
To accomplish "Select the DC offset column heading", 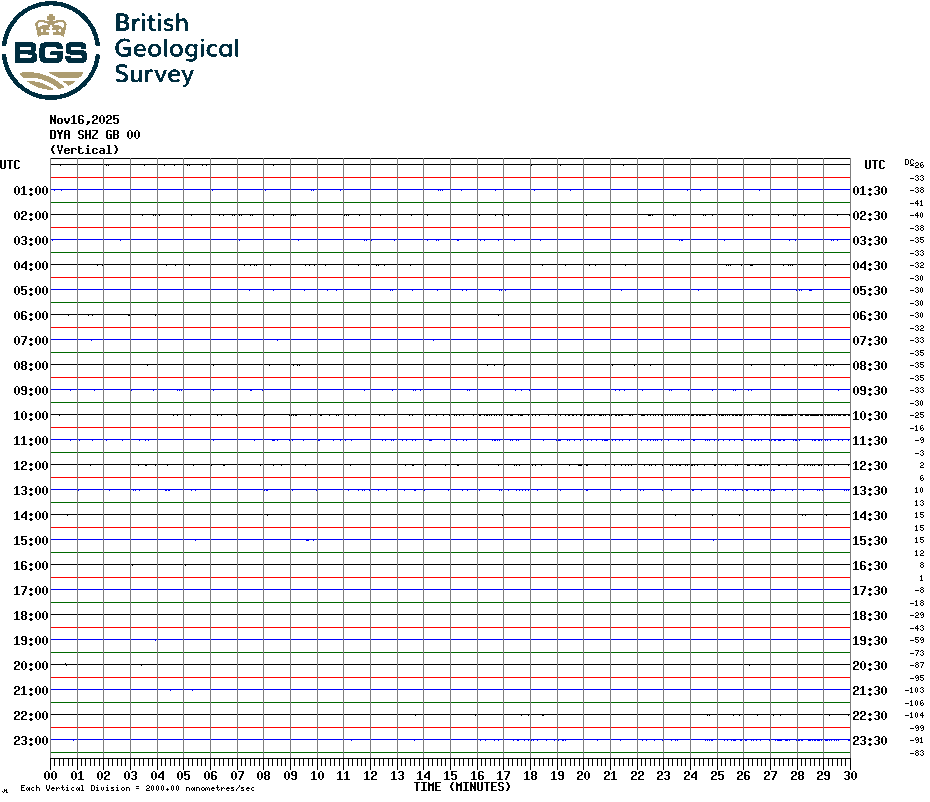I will pos(910,158).
